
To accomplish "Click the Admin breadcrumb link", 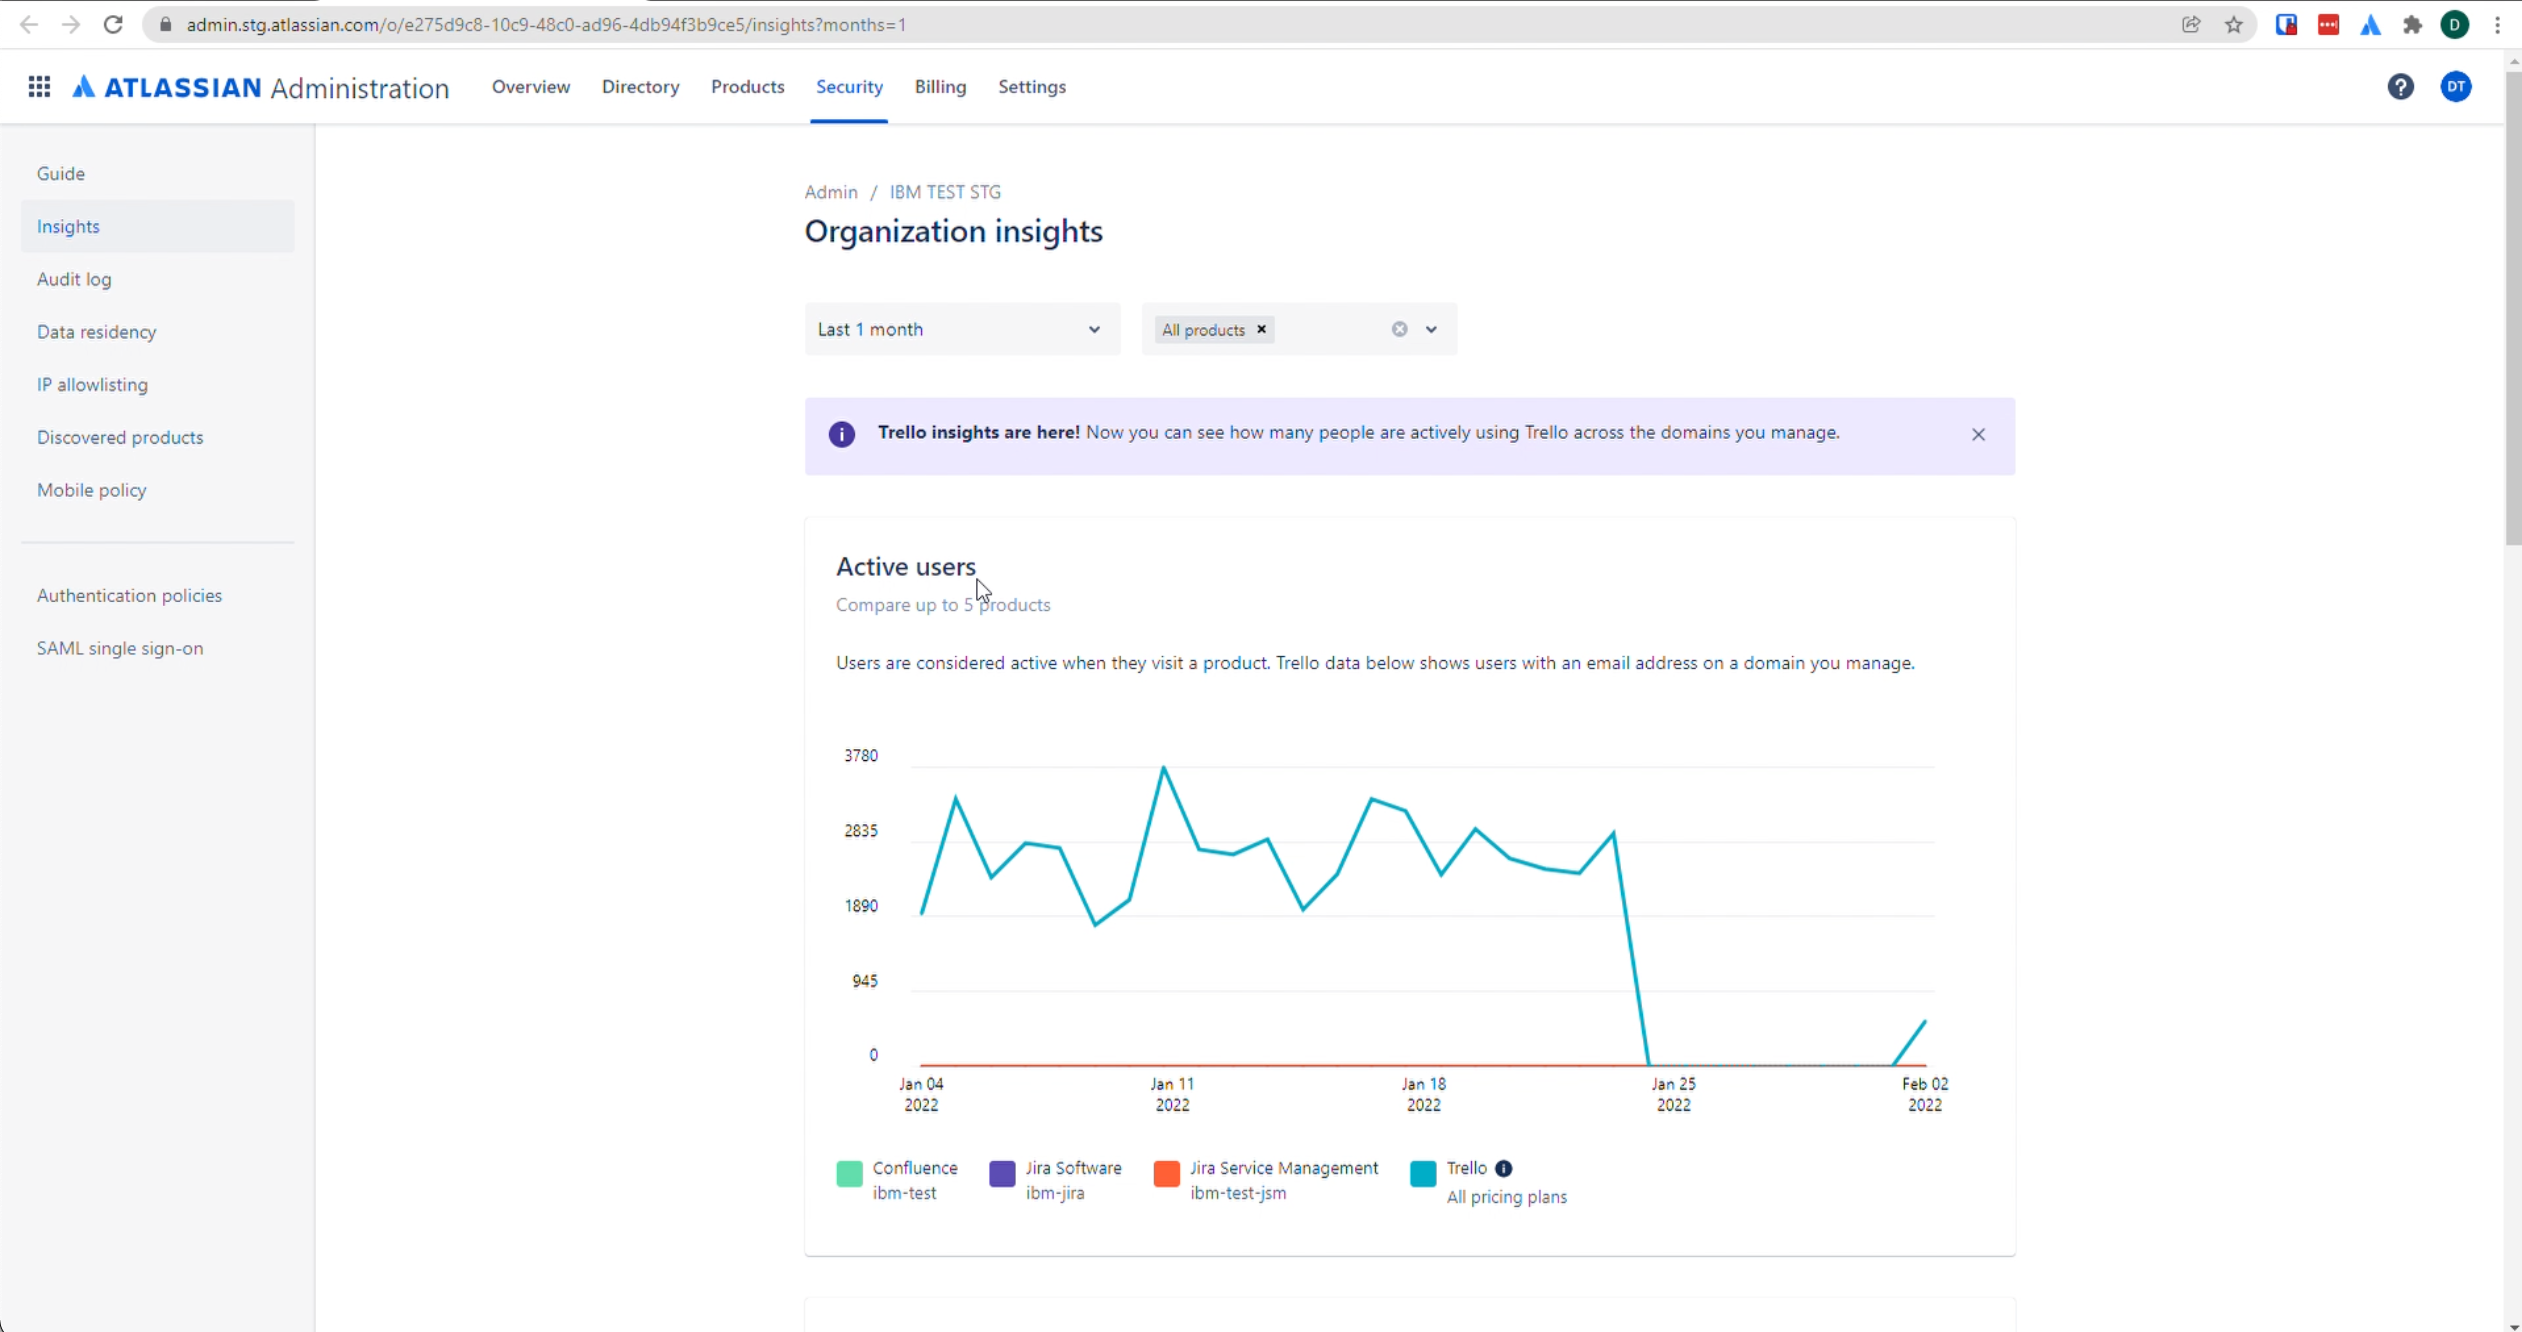I will (x=831, y=192).
